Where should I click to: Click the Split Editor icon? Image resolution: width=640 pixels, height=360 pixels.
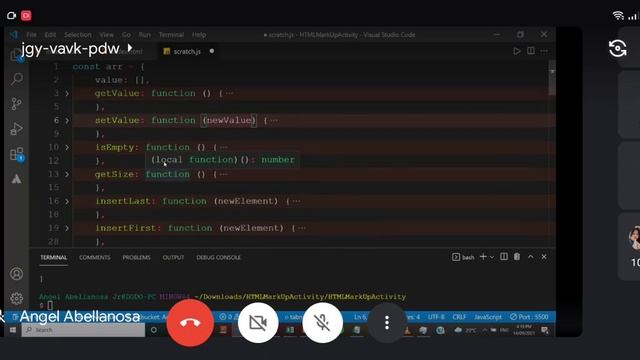pos(531,51)
